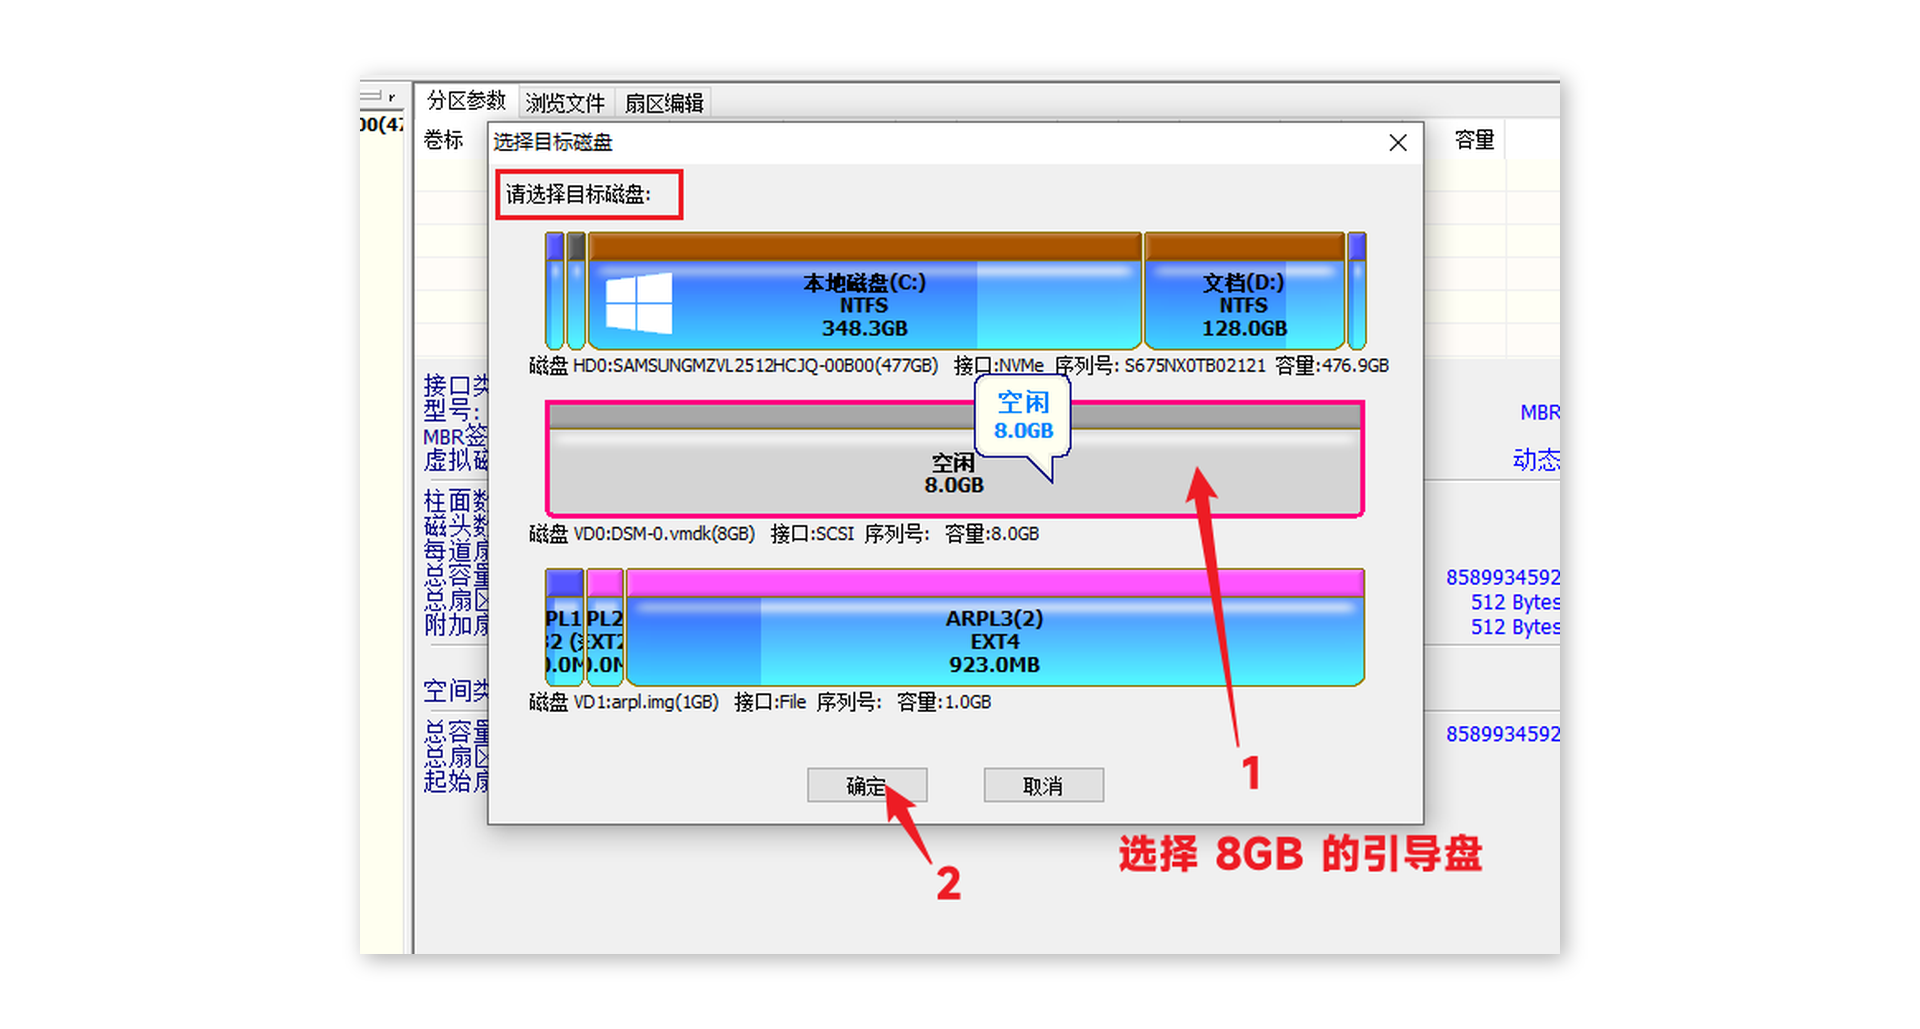Click the serial number S675NX0TB02121
Image resolution: width=1920 pixels, height=1029 pixels.
(1195, 366)
